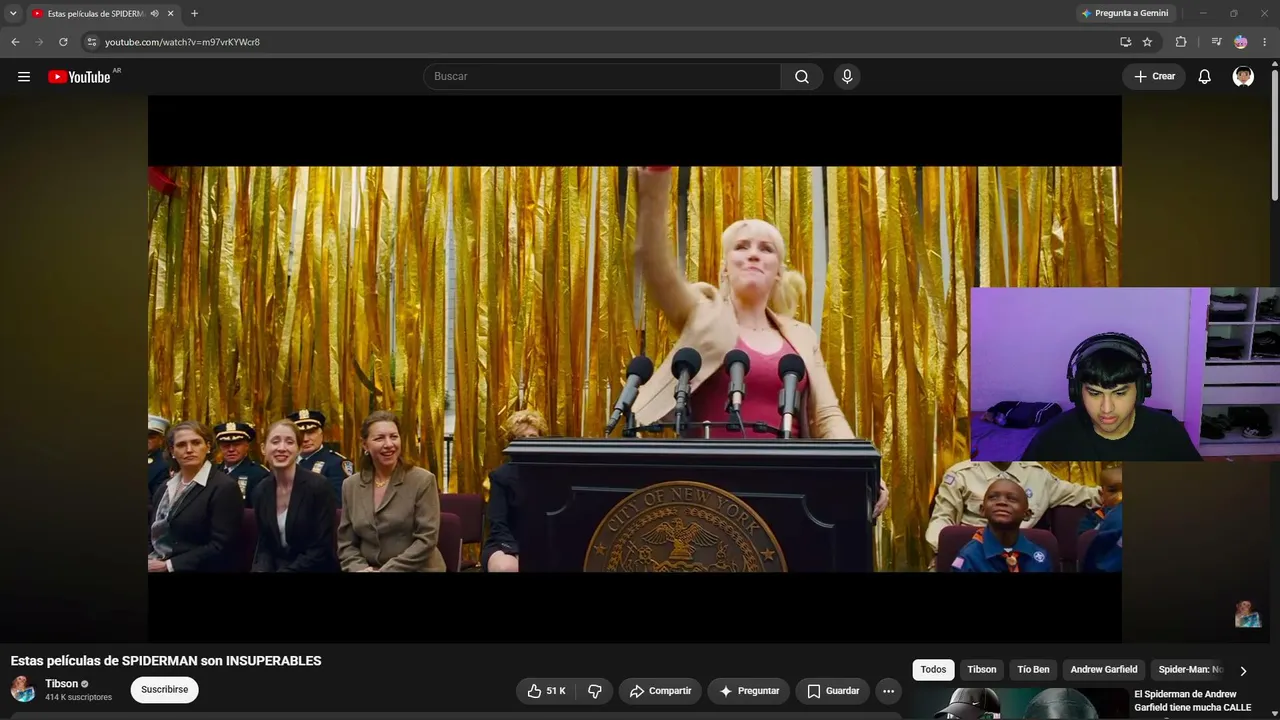View site information icon in address bar
Image resolution: width=1280 pixels, height=720 pixels.
pyautogui.click(x=92, y=42)
